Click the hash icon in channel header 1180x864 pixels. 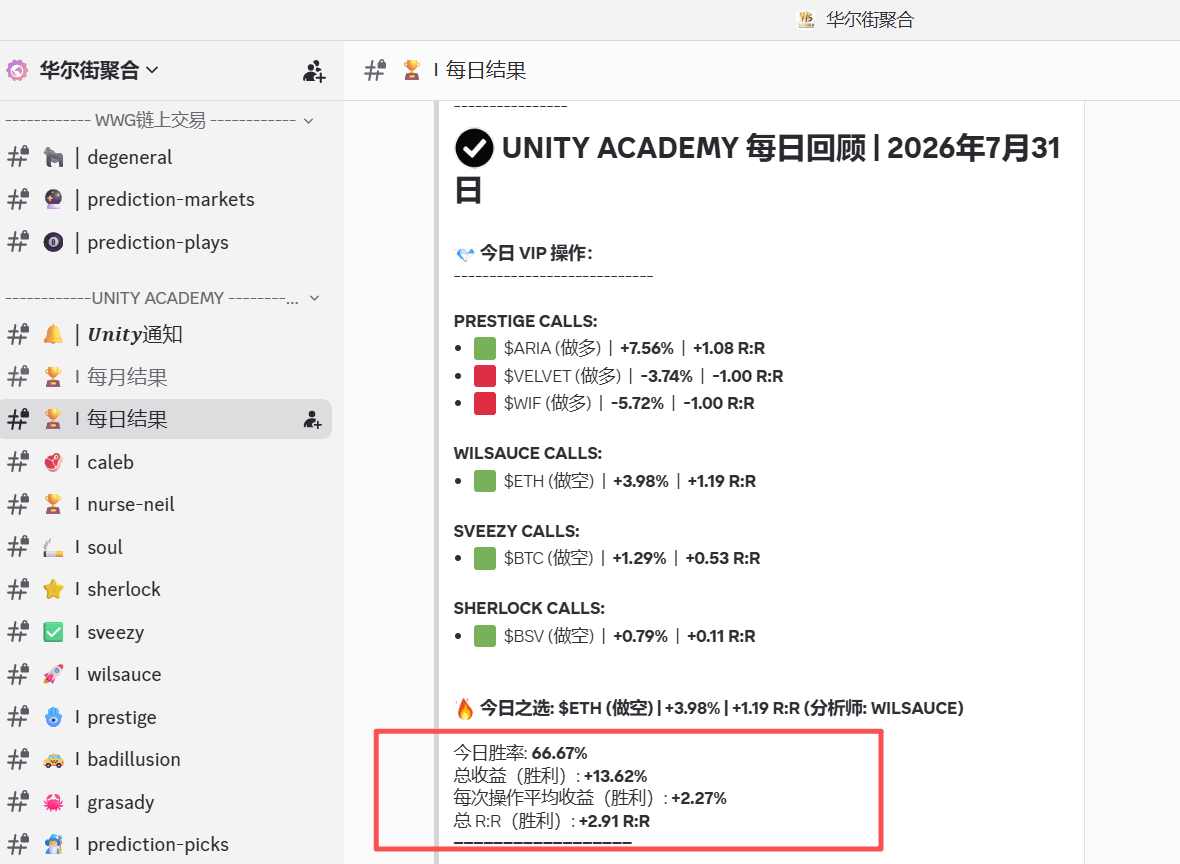pos(375,70)
